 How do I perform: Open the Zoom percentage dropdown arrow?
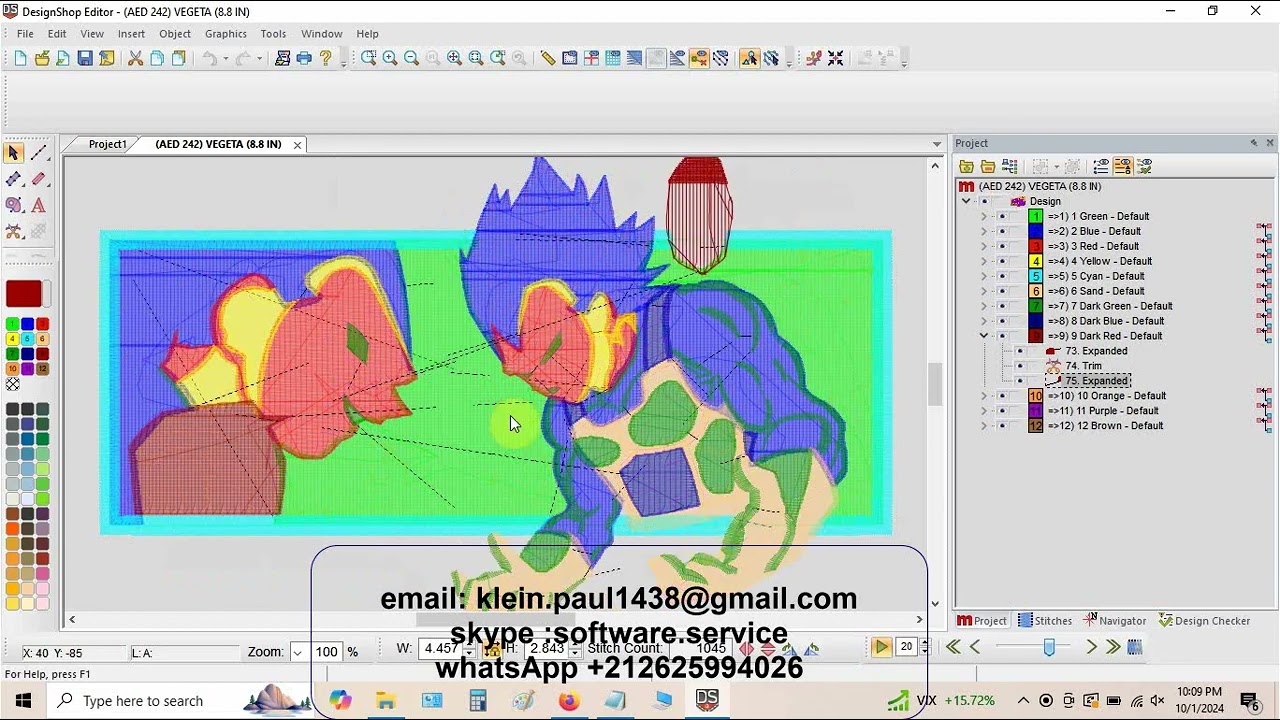pos(298,652)
